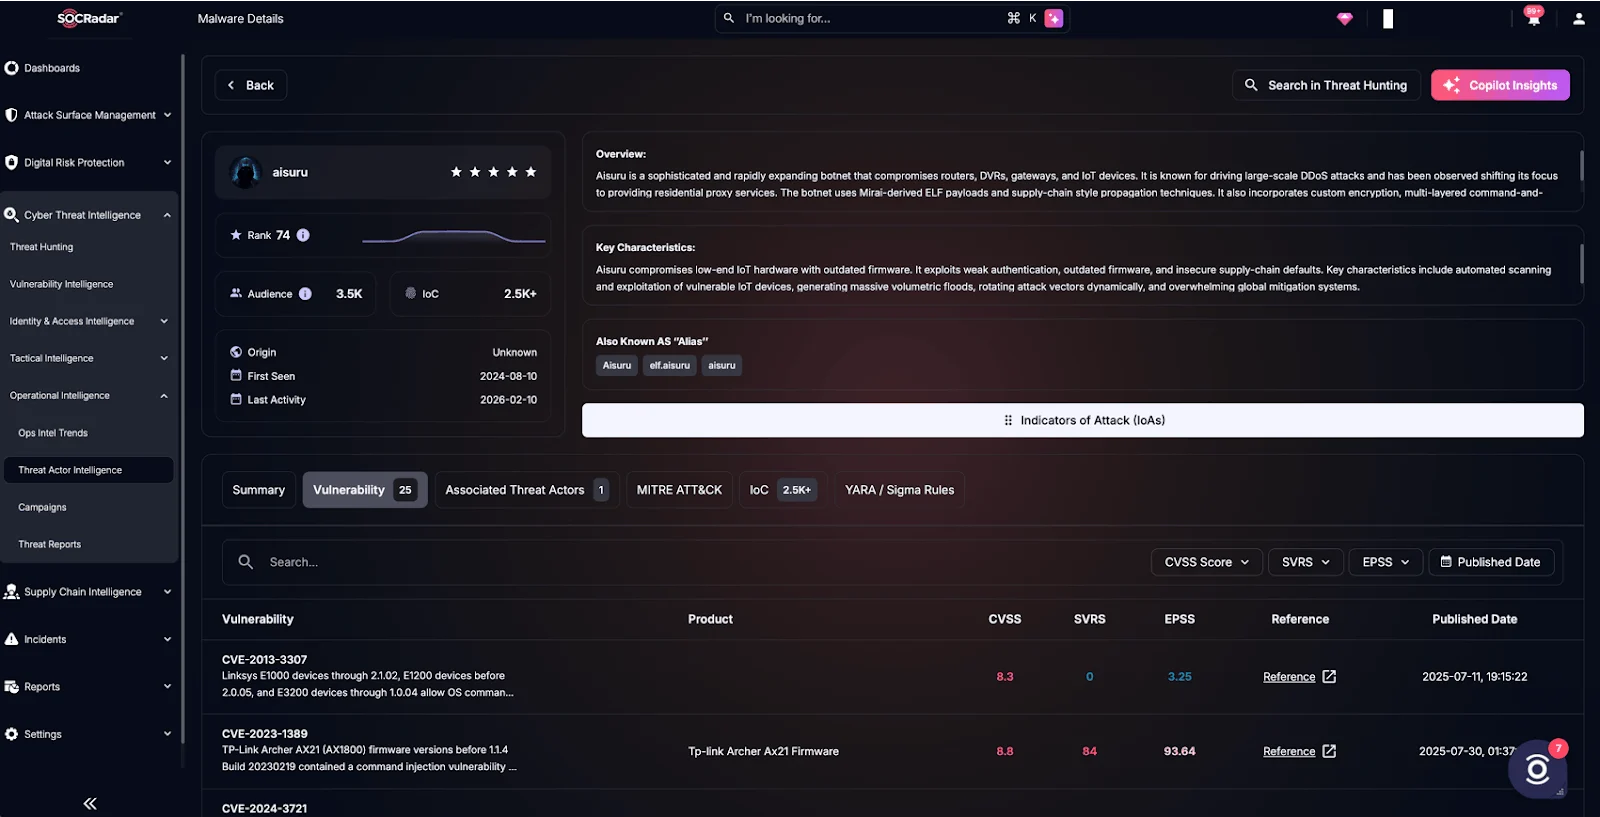1600x817 pixels.
Task: Switch to the Summary tab
Action: click(x=259, y=490)
